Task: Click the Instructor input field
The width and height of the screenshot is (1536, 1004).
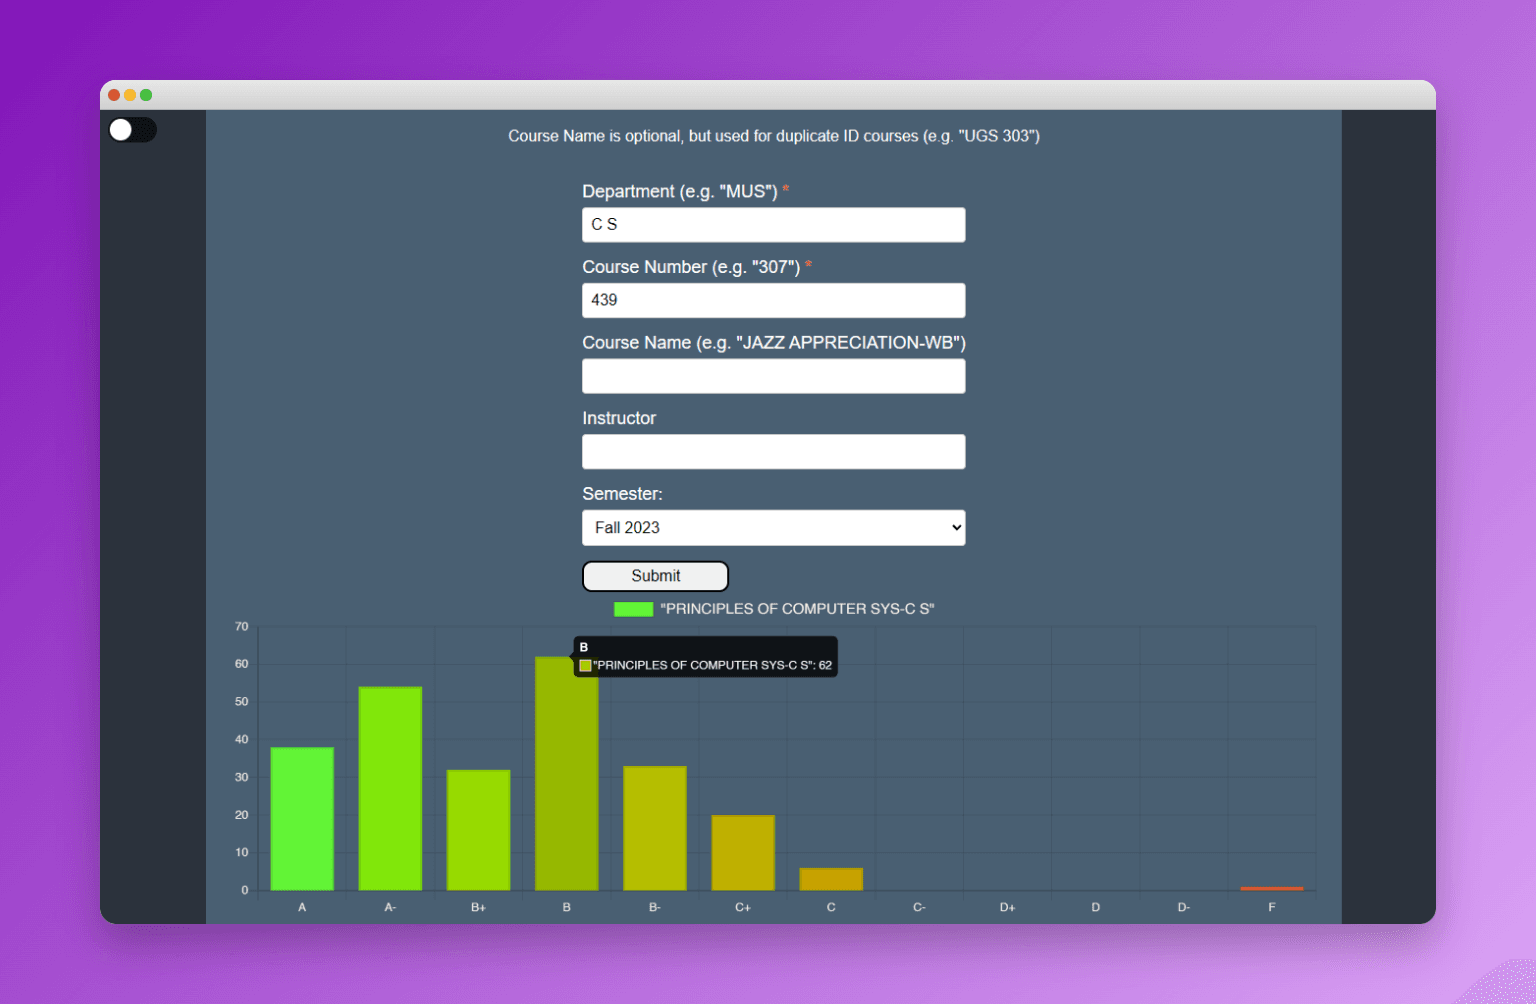Action: (x=773, y=452)
